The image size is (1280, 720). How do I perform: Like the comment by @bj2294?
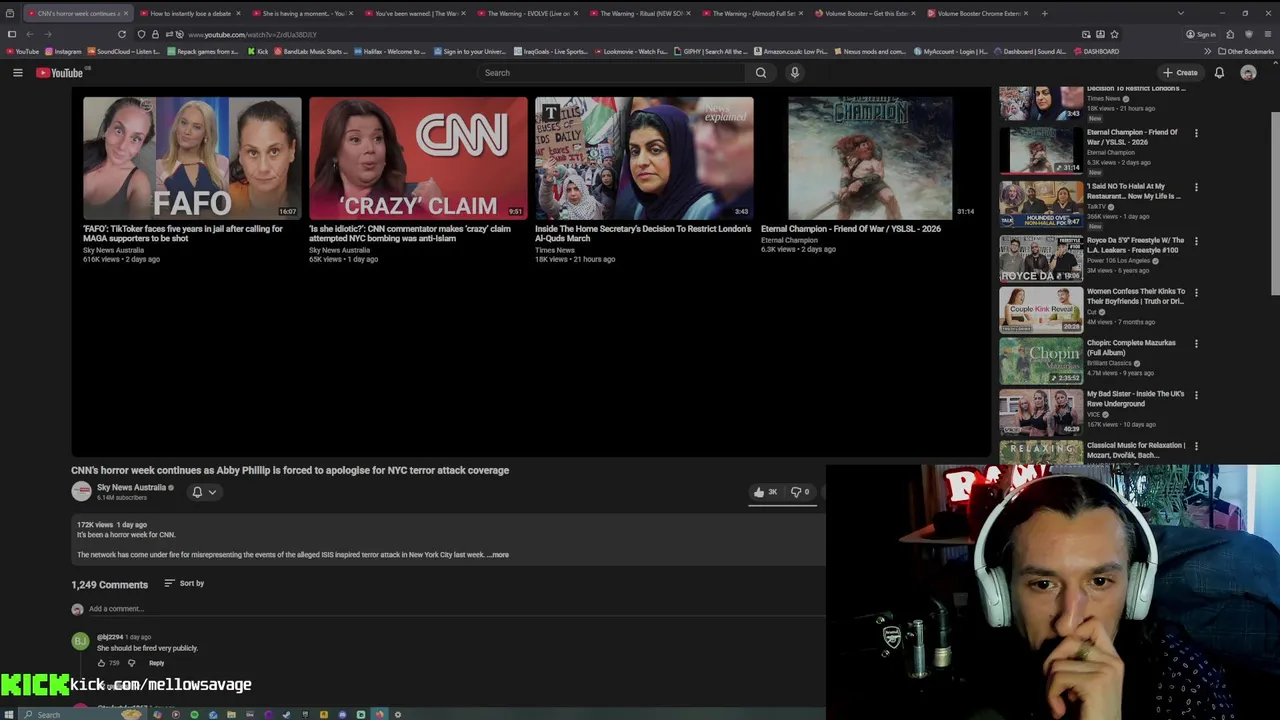101,663
